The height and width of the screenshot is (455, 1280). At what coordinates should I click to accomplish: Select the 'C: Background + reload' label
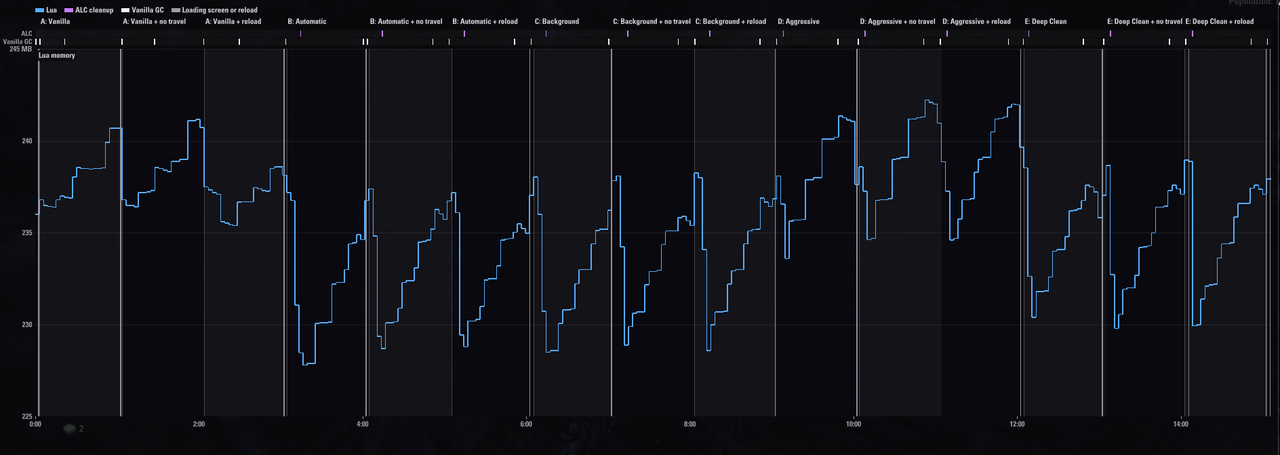(731, 21)
